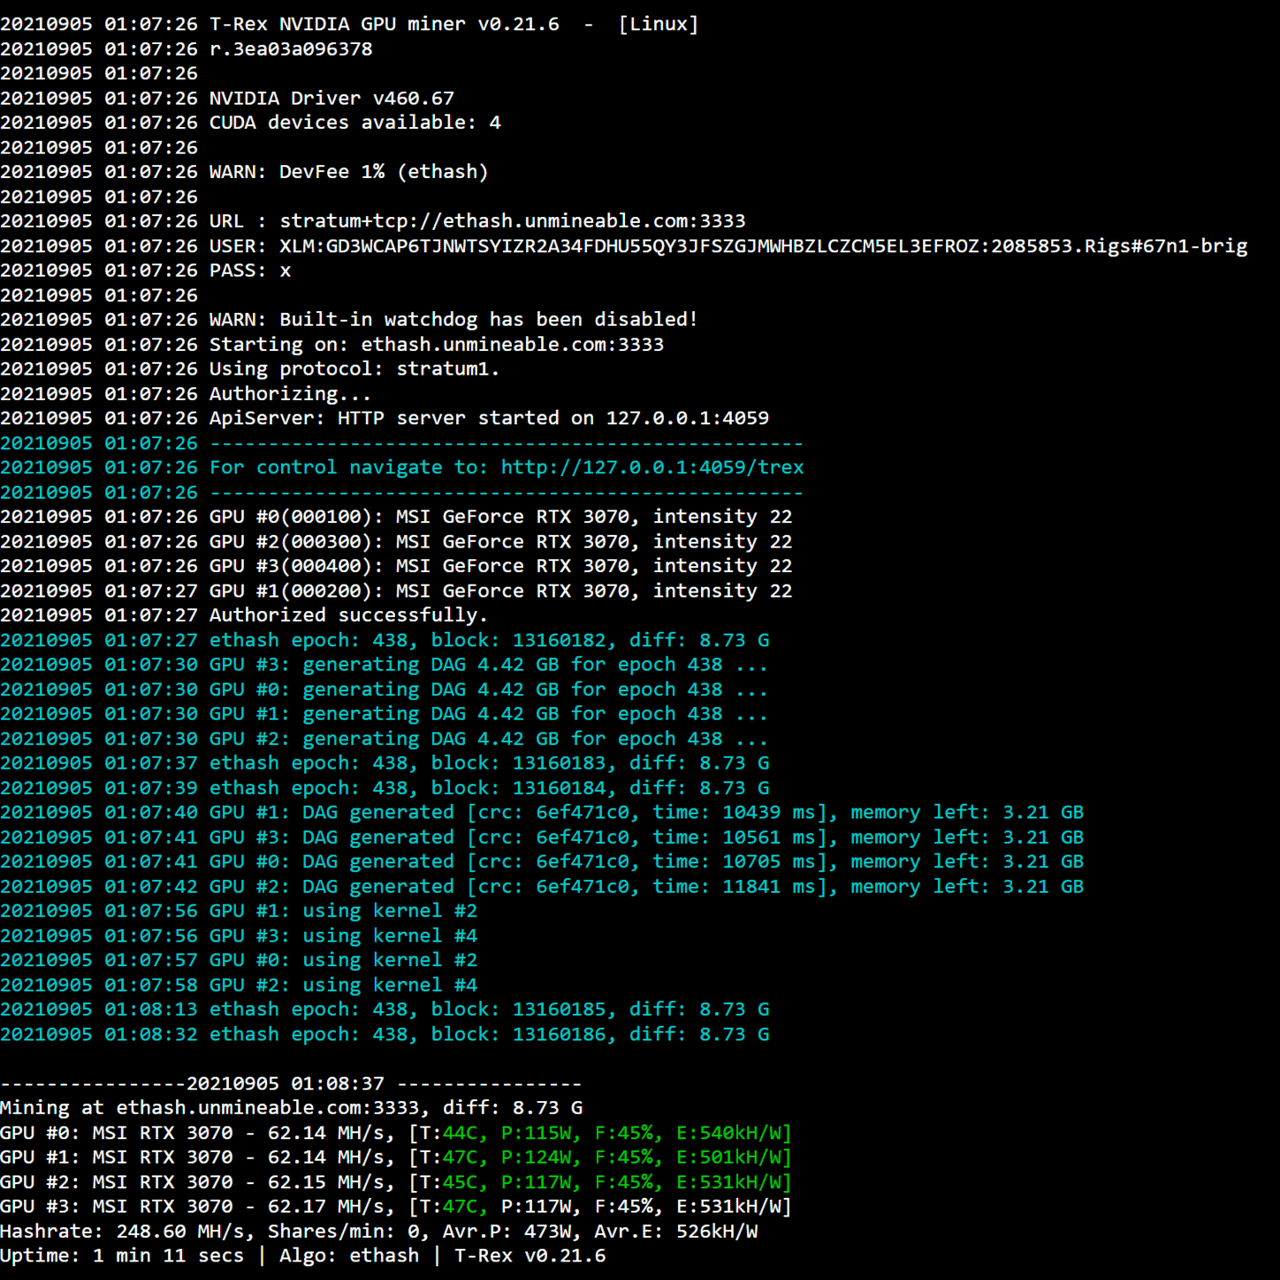This screenshot has width=1280, height=1280.
Task: Click the "NVIDIA Driver v460.67" text
Action: pyautogui.click(x=331, y=98)
